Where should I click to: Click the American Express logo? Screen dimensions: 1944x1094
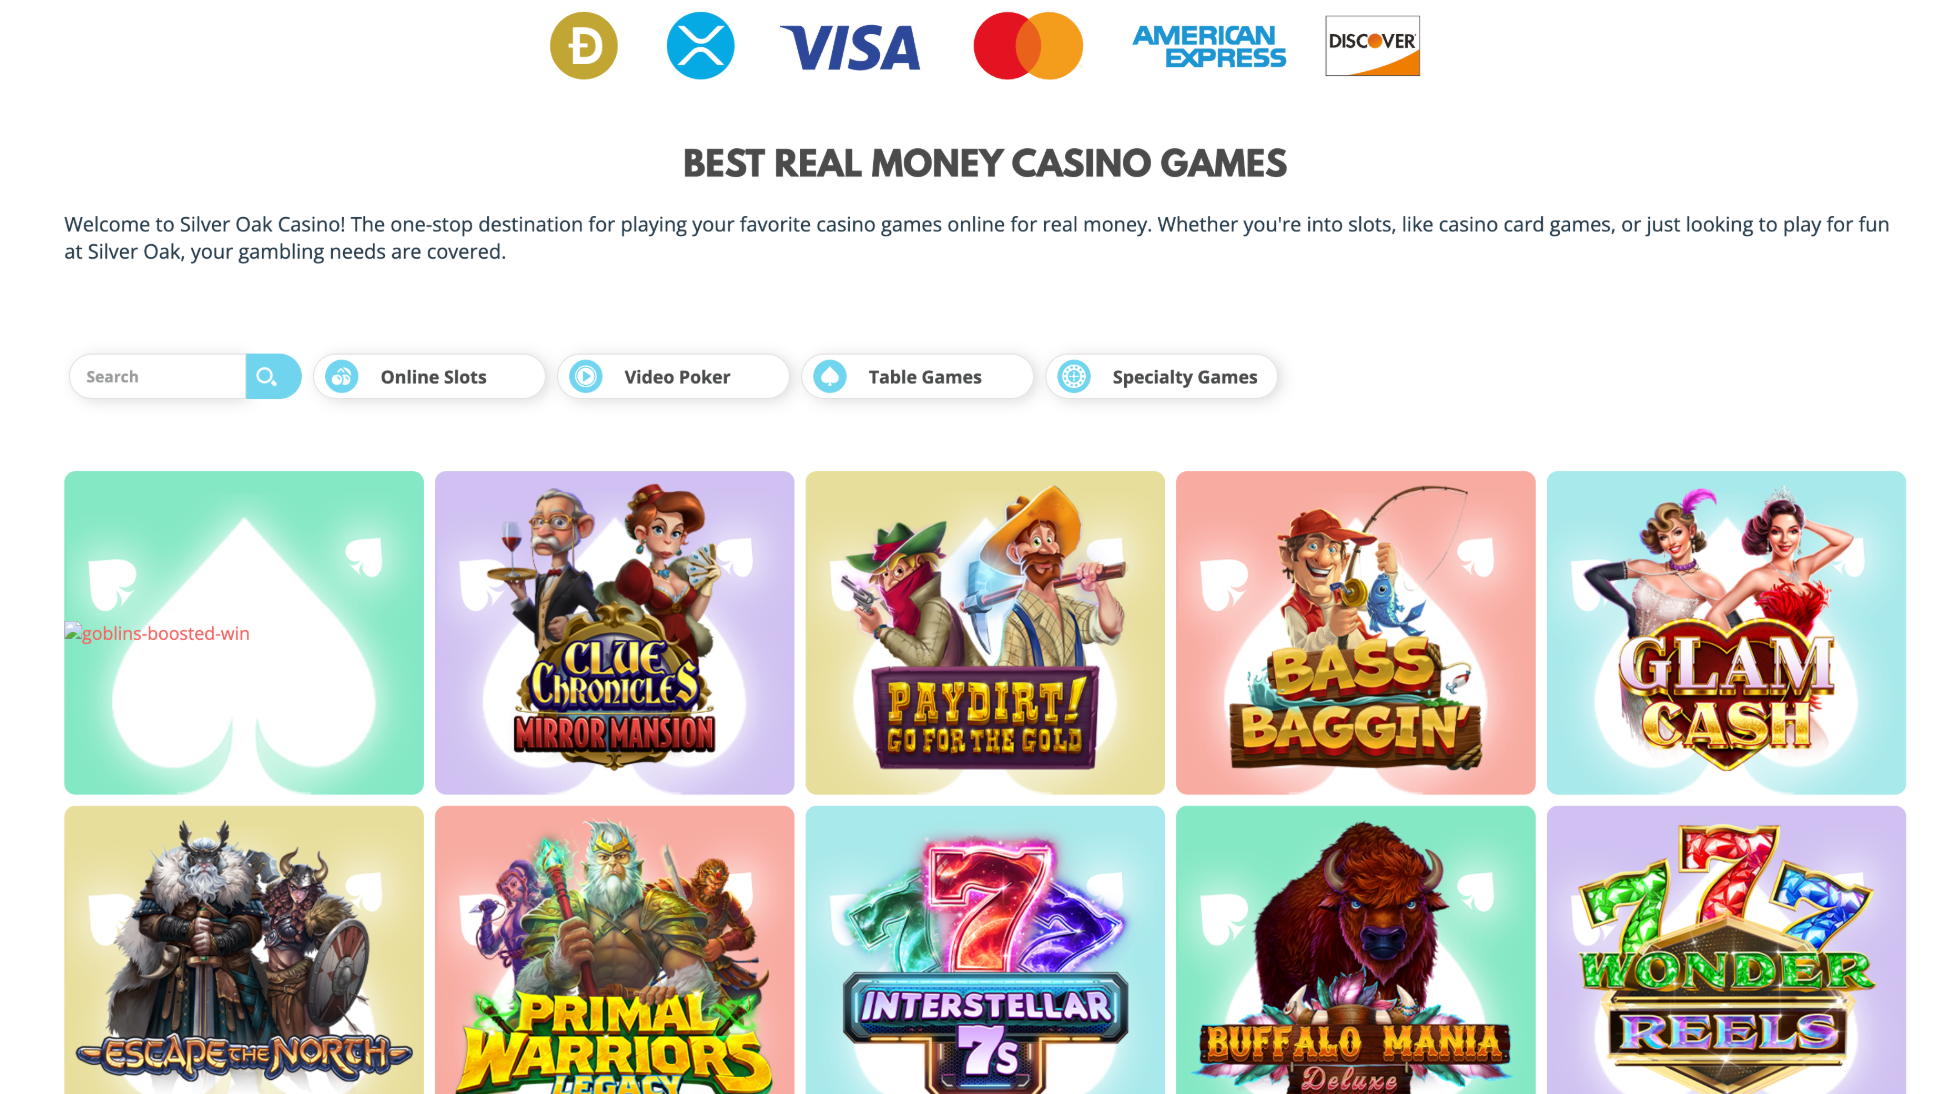[x=1209, y=47]
